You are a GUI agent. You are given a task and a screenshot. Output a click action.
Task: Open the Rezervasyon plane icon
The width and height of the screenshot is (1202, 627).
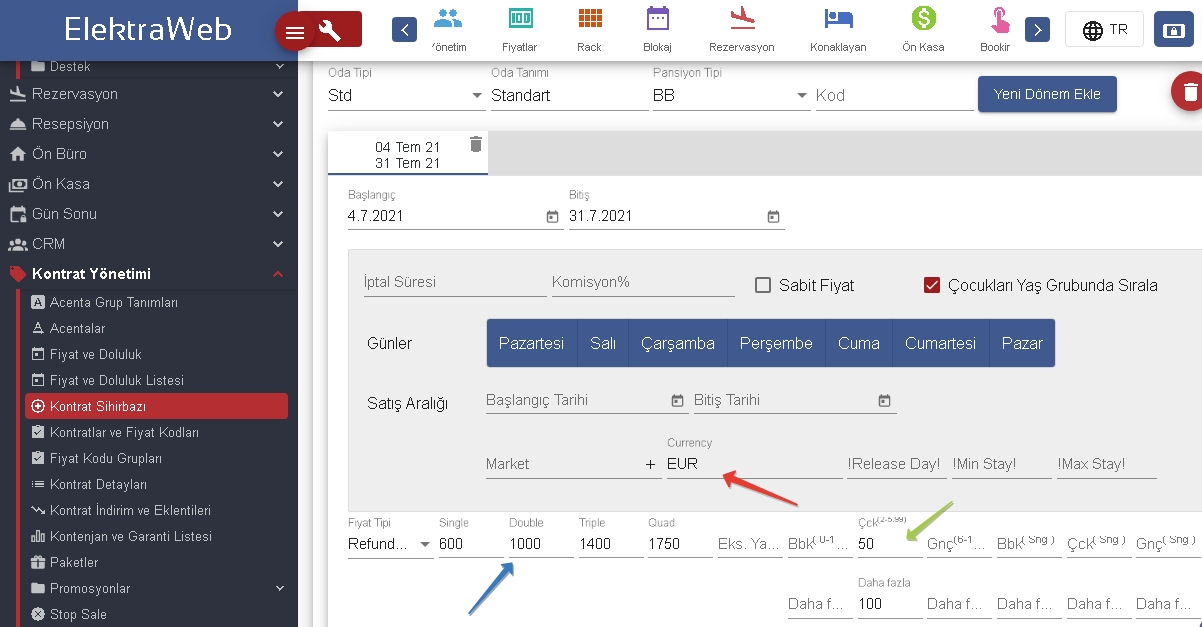(x=741, y=19)
